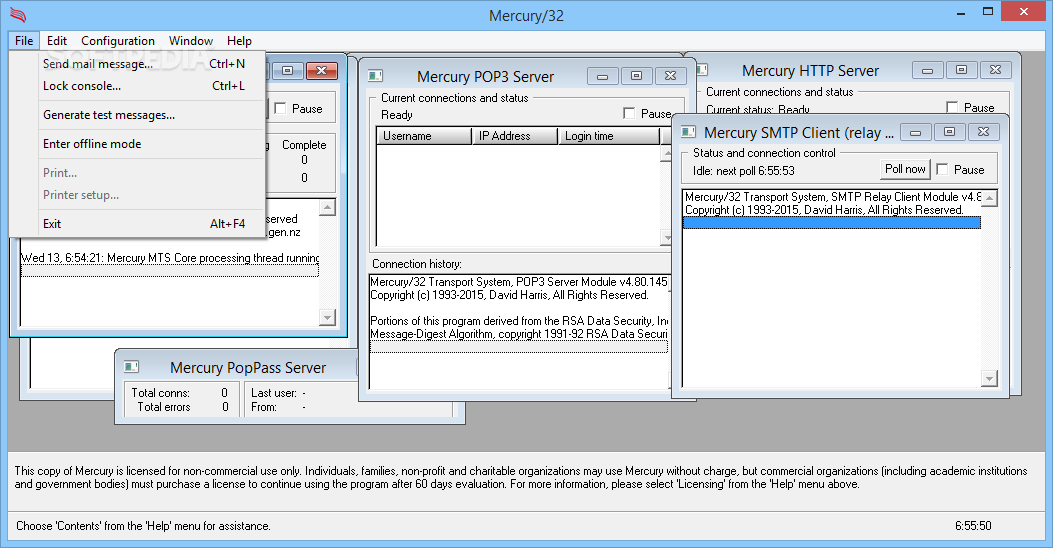This screenshot has height=548, width=1053.
Task: Select highlighted blue row in SMTP Client log
Action: 831,222
